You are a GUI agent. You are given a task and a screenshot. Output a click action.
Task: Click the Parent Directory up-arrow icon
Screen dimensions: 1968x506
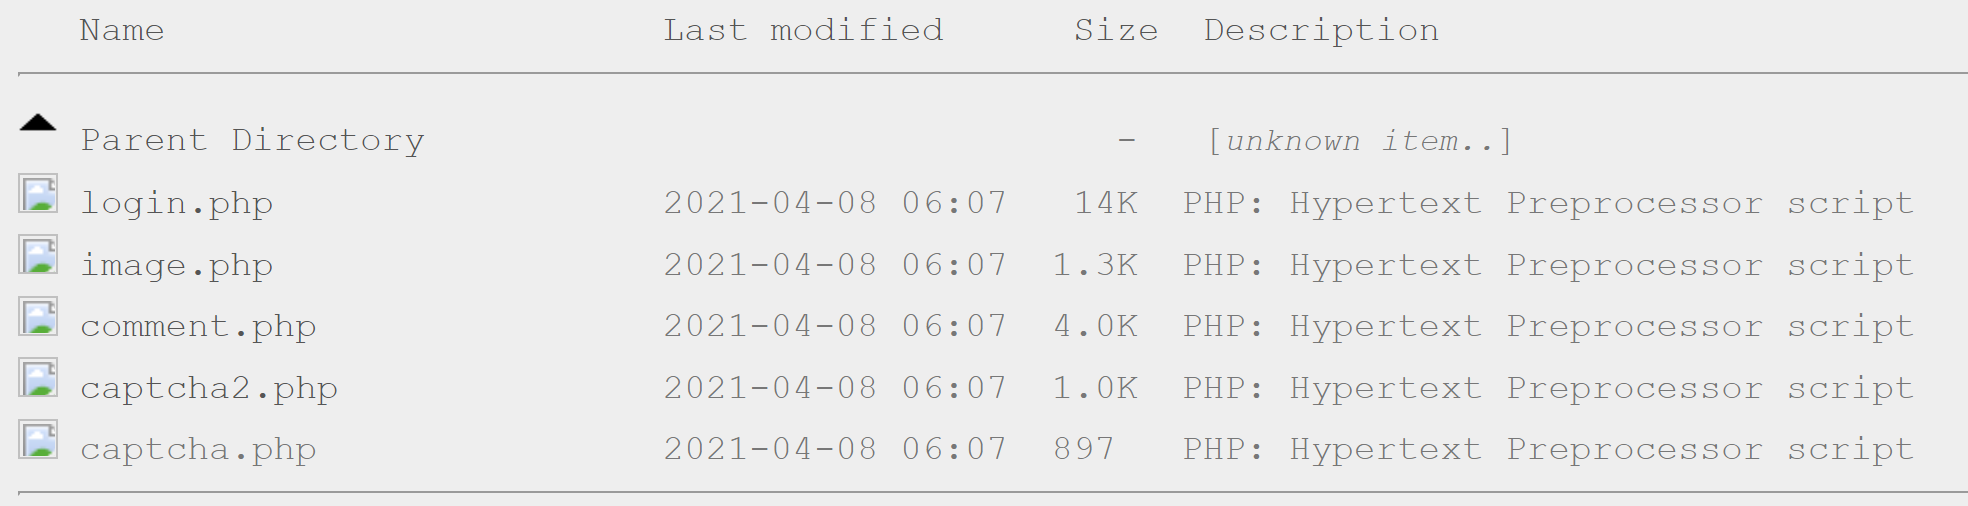(x=38, y=123)
